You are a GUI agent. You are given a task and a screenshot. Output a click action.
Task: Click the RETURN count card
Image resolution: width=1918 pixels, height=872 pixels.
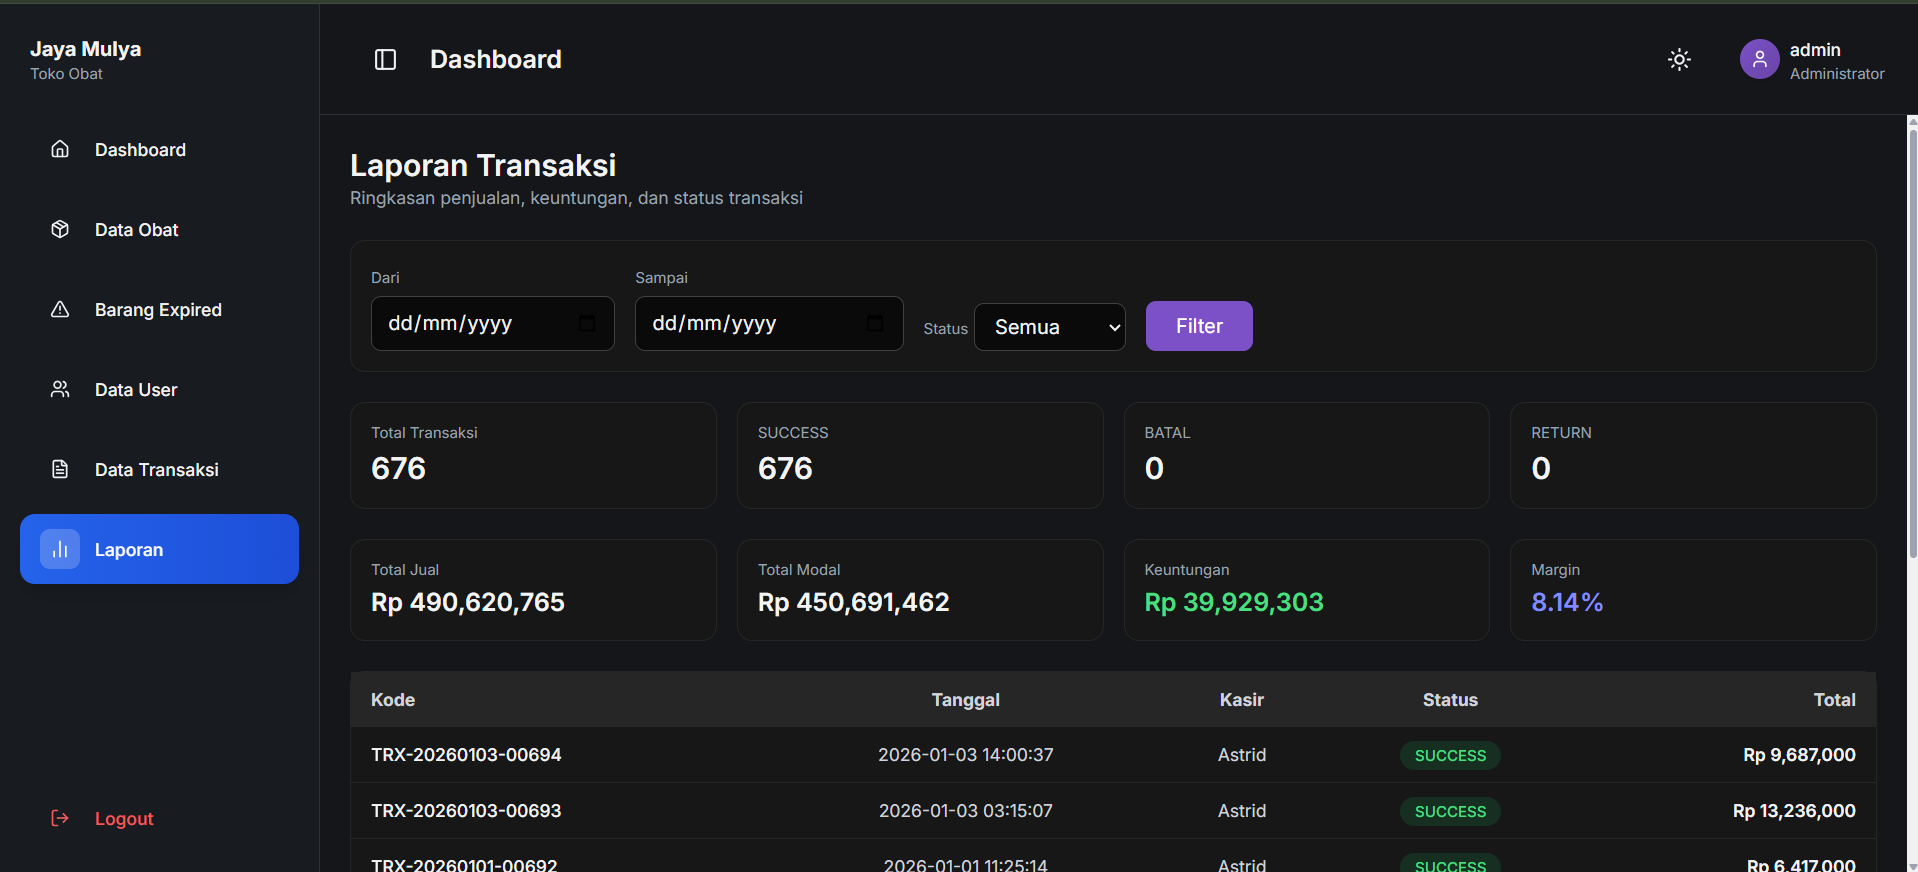coord(1693,455)
